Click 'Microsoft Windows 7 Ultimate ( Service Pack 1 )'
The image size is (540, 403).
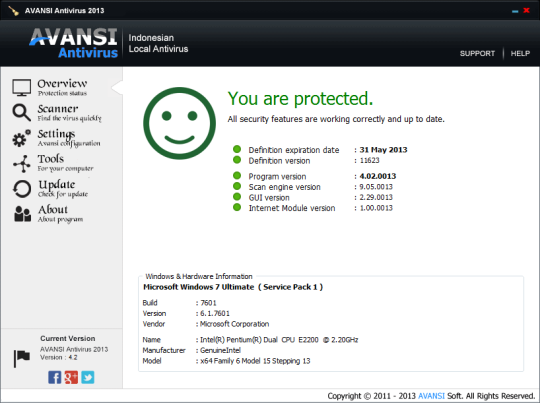click(233, 287)
